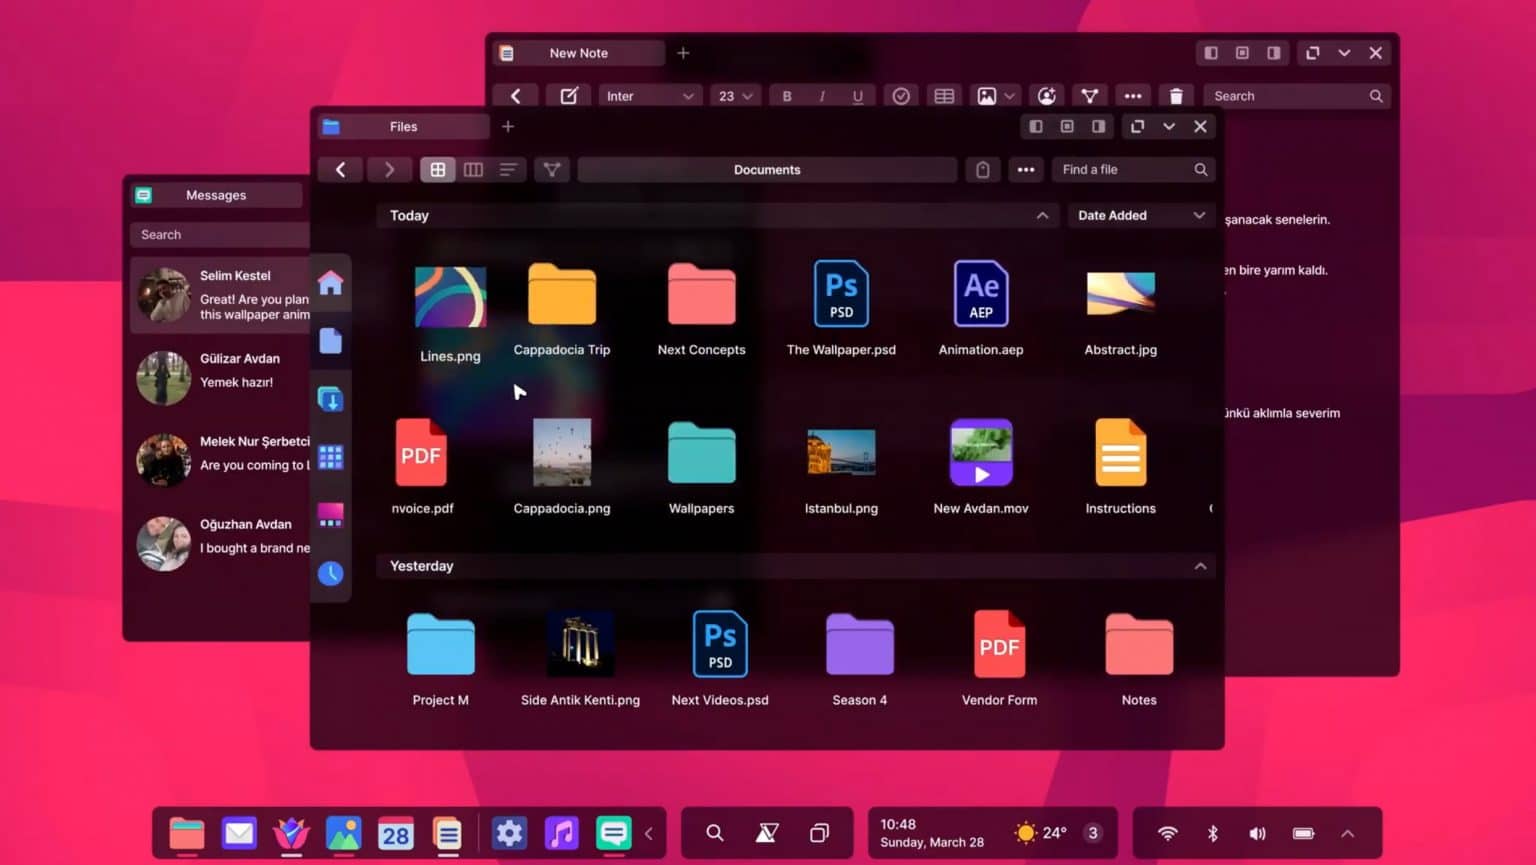The image size is (1536, 865).
Task: Select column view in Files toolbar
Action: click(473, 169)
